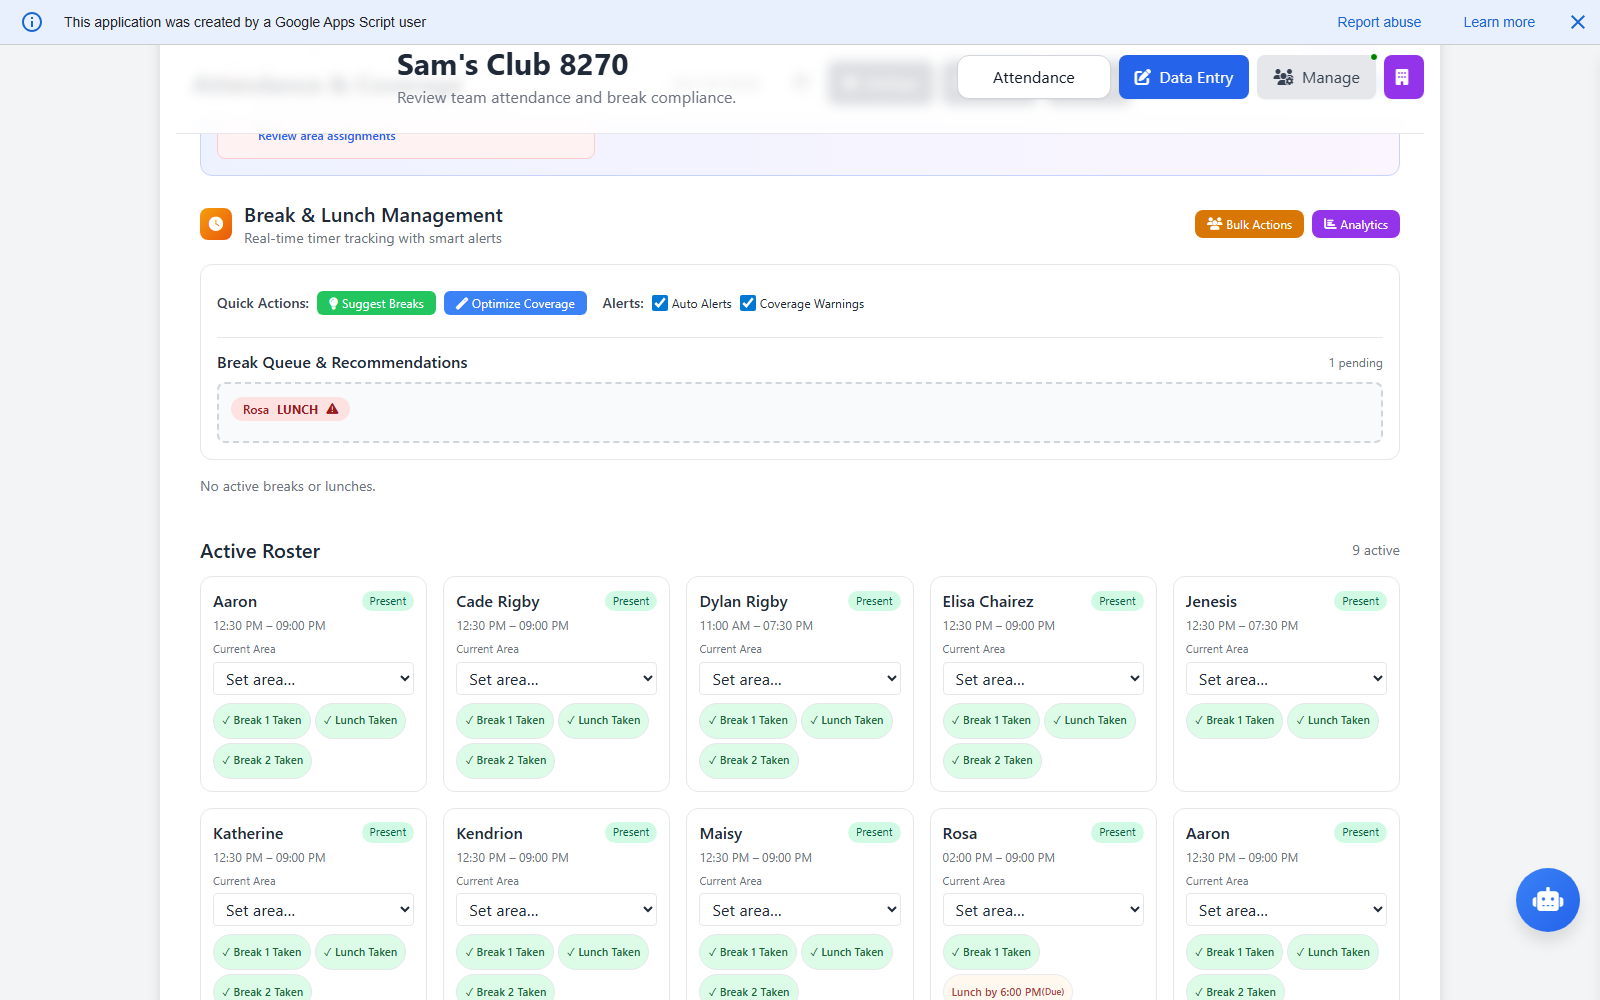Viewport: 1600px width, 1000px height.
Task: Open the Report abuse link
Action: pyautogui.click(x=1378, y=22)
